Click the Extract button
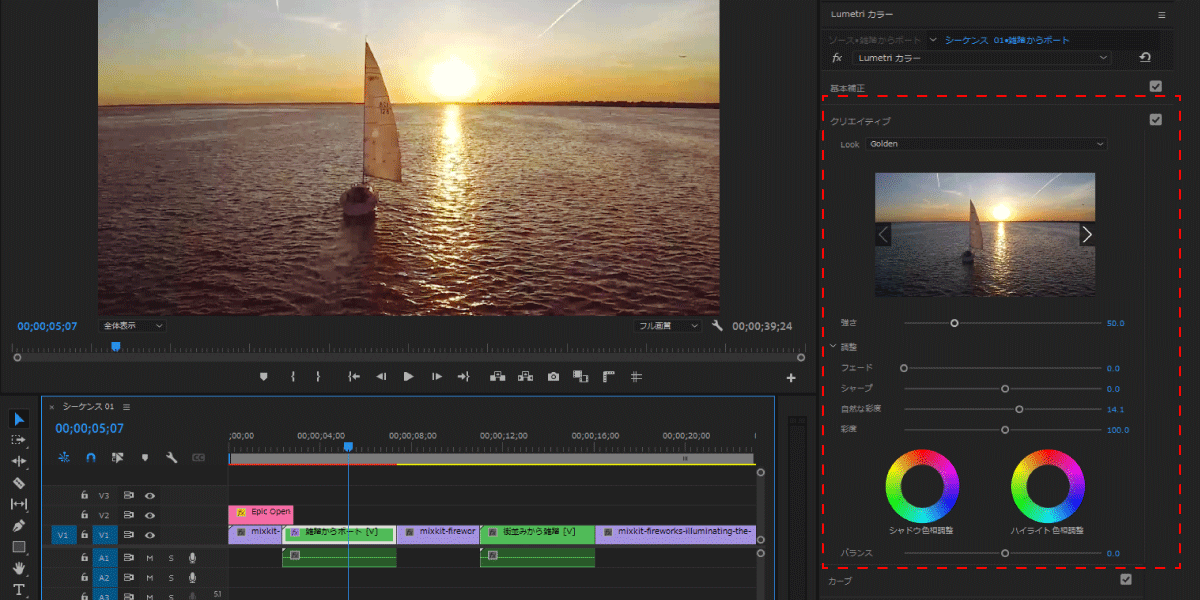1200x600 pixels. [x=525, y=377]
